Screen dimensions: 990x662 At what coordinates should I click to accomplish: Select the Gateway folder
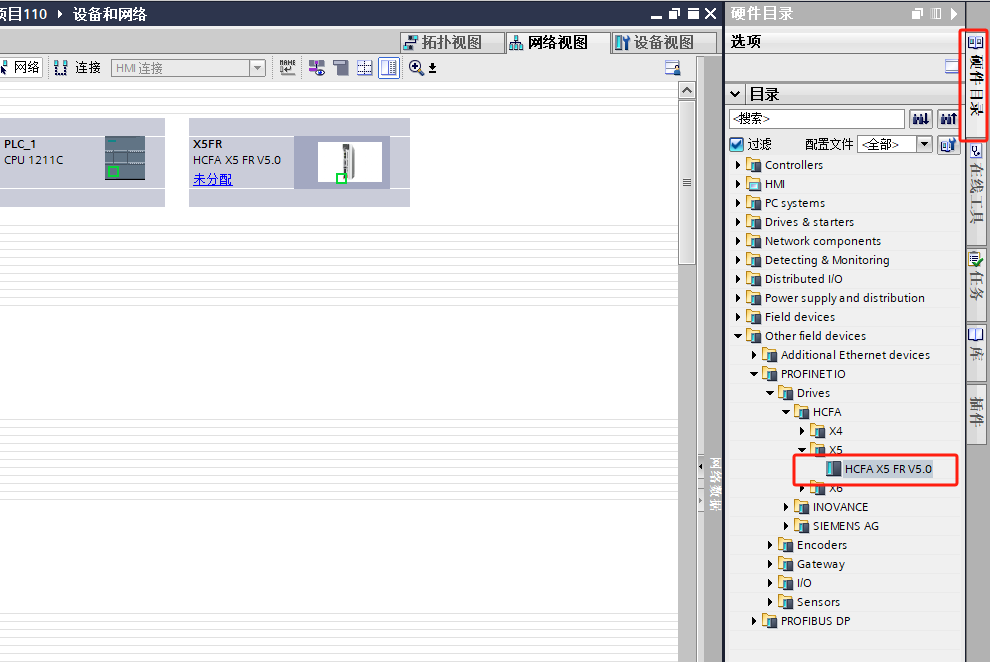821,564
